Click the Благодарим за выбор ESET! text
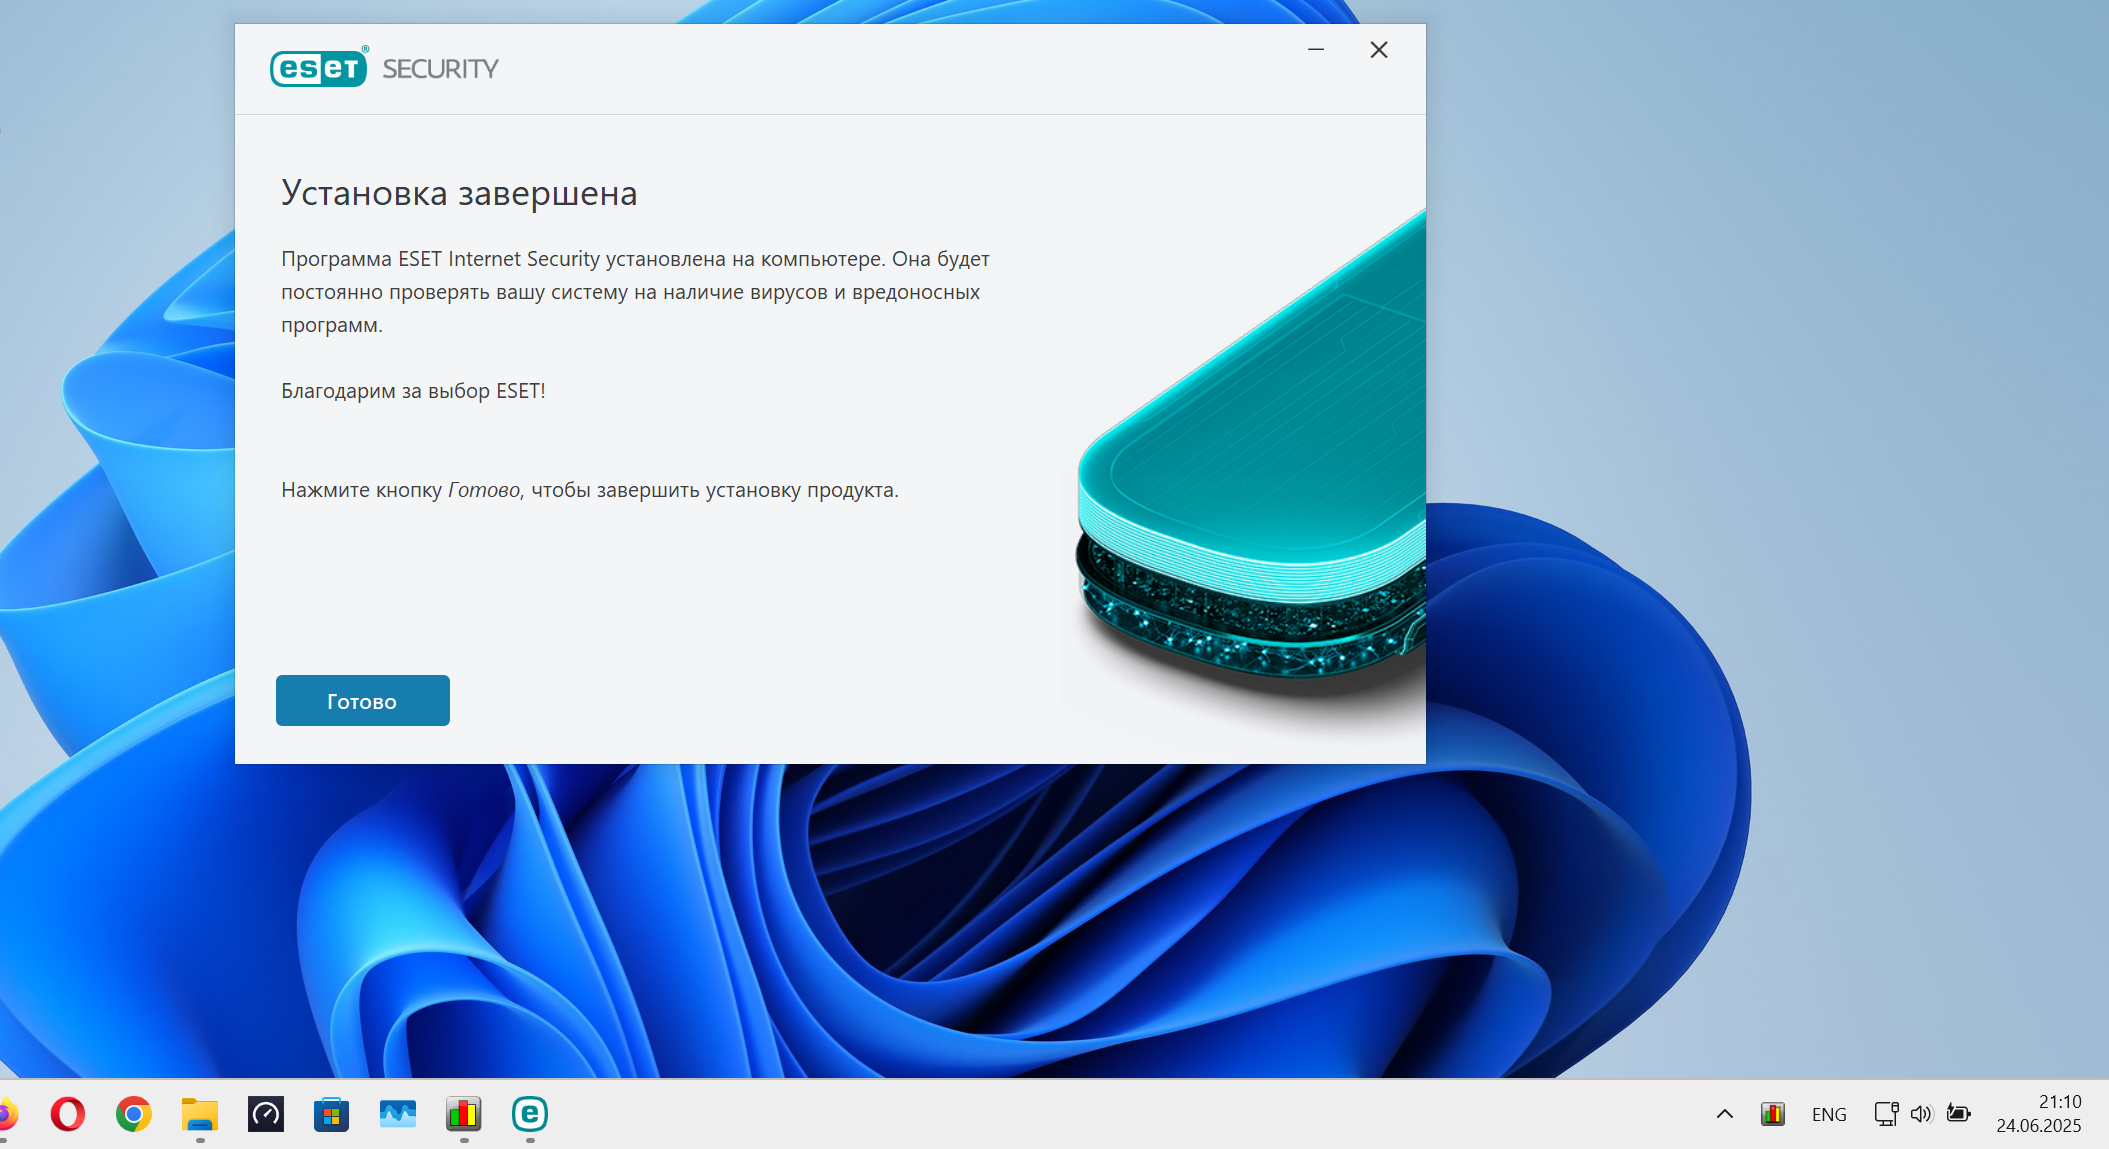The width and height of the screenshot is (2109, 1149). [x=413, y=391]
